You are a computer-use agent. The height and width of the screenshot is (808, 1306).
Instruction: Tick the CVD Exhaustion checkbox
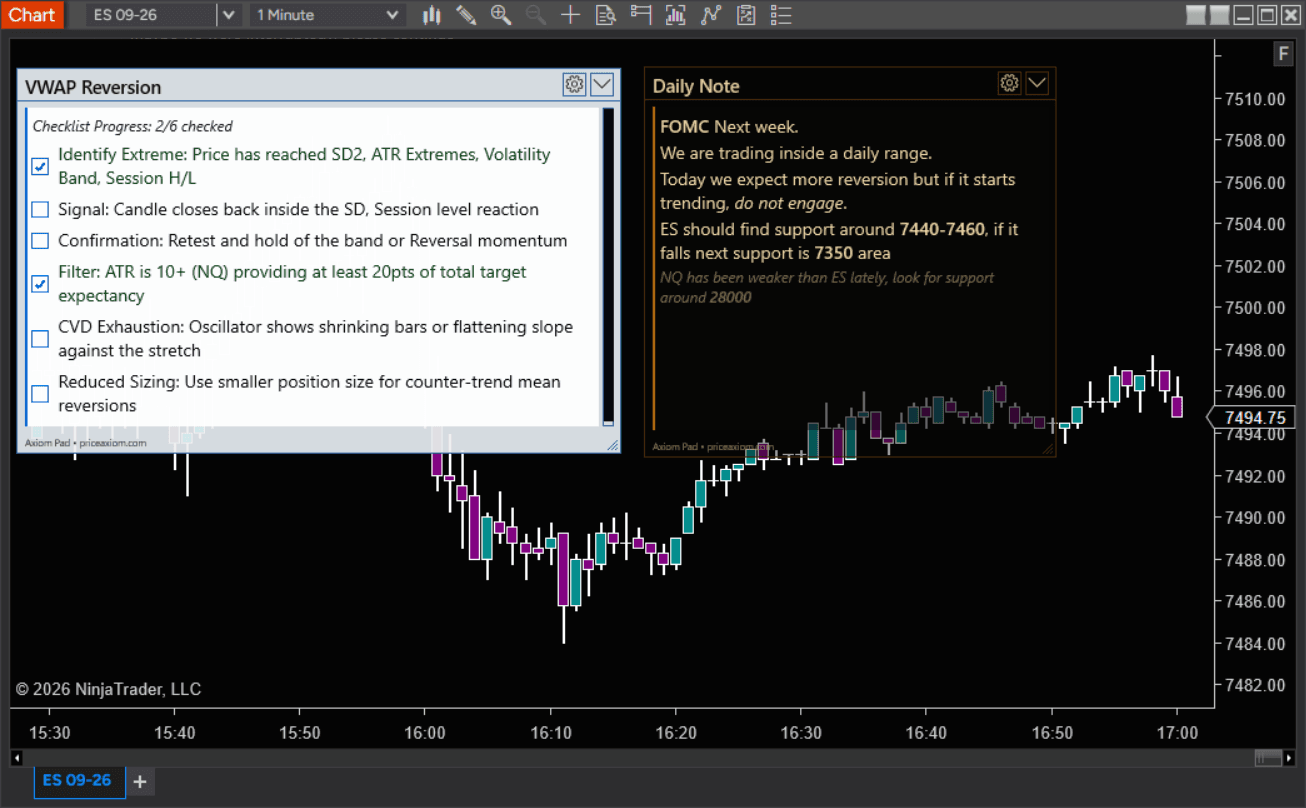pos(40,339)
